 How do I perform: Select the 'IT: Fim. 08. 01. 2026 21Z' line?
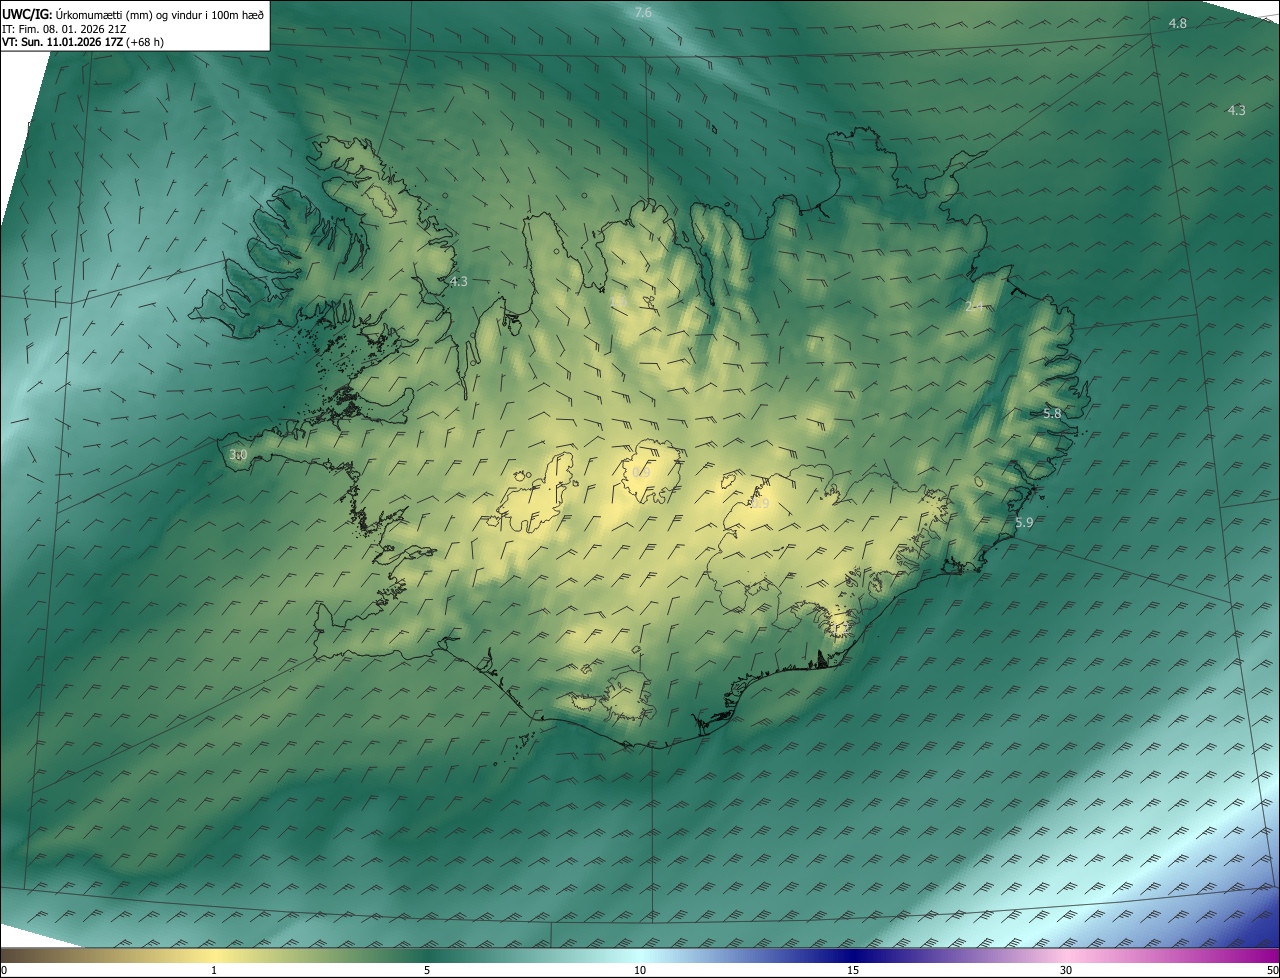click(x=63, y=29)
